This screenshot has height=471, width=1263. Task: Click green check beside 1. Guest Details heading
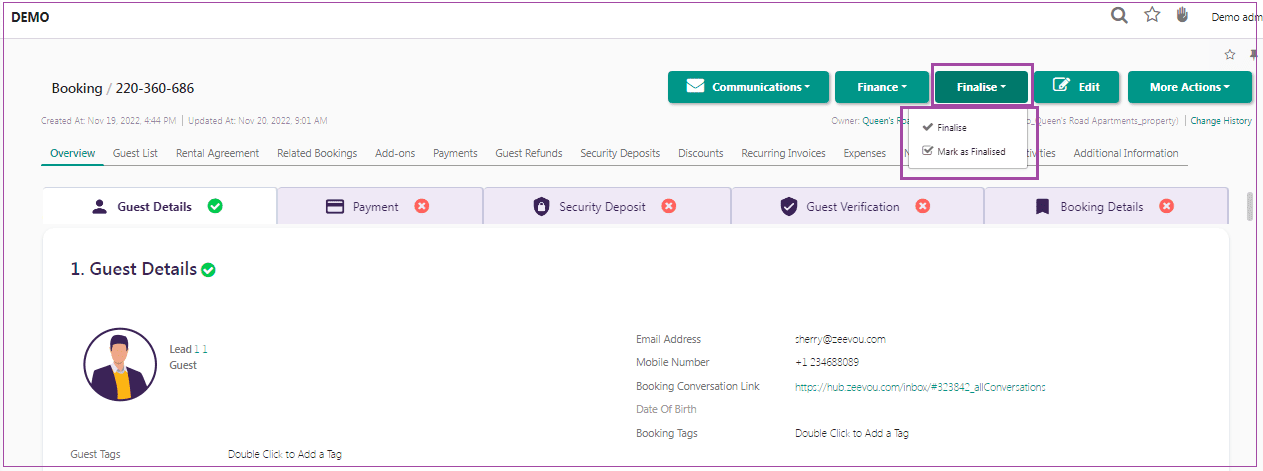tap(208, 270)
